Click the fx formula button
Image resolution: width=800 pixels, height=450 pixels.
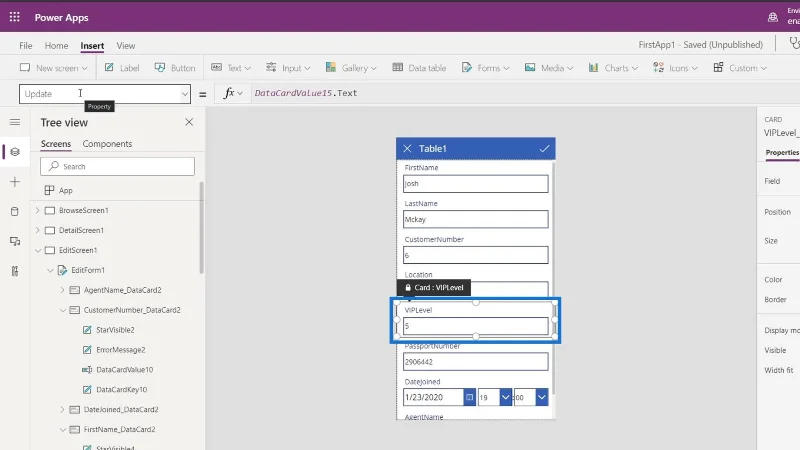tap(233, 93)
